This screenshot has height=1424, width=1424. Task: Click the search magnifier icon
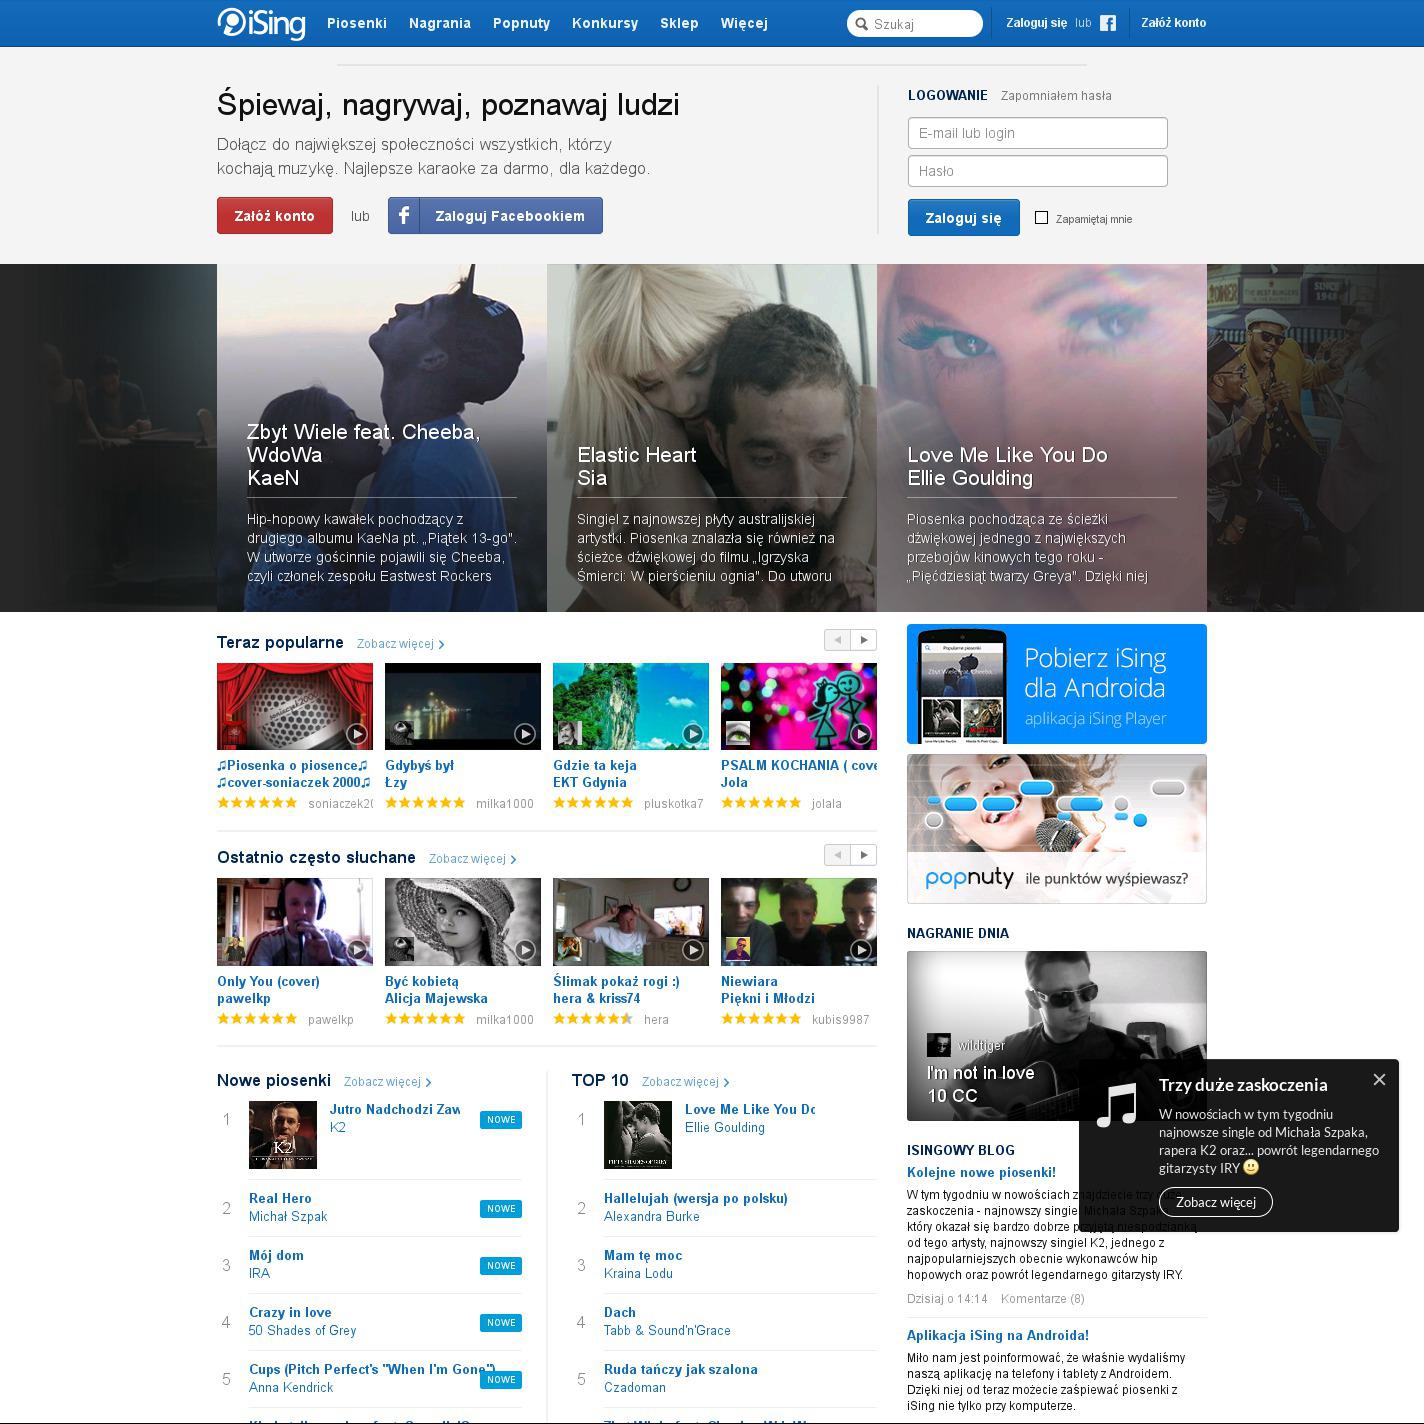[862, 24]
